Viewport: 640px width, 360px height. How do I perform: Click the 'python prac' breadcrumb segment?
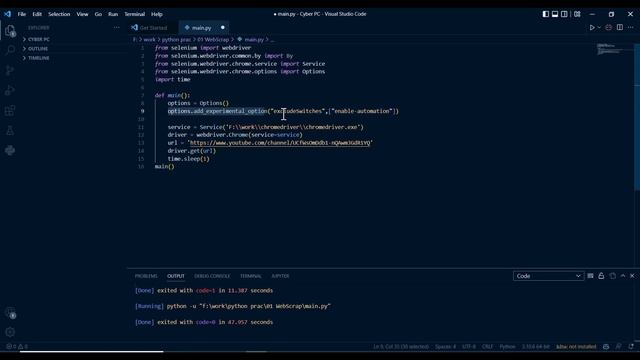click(176, 40)
